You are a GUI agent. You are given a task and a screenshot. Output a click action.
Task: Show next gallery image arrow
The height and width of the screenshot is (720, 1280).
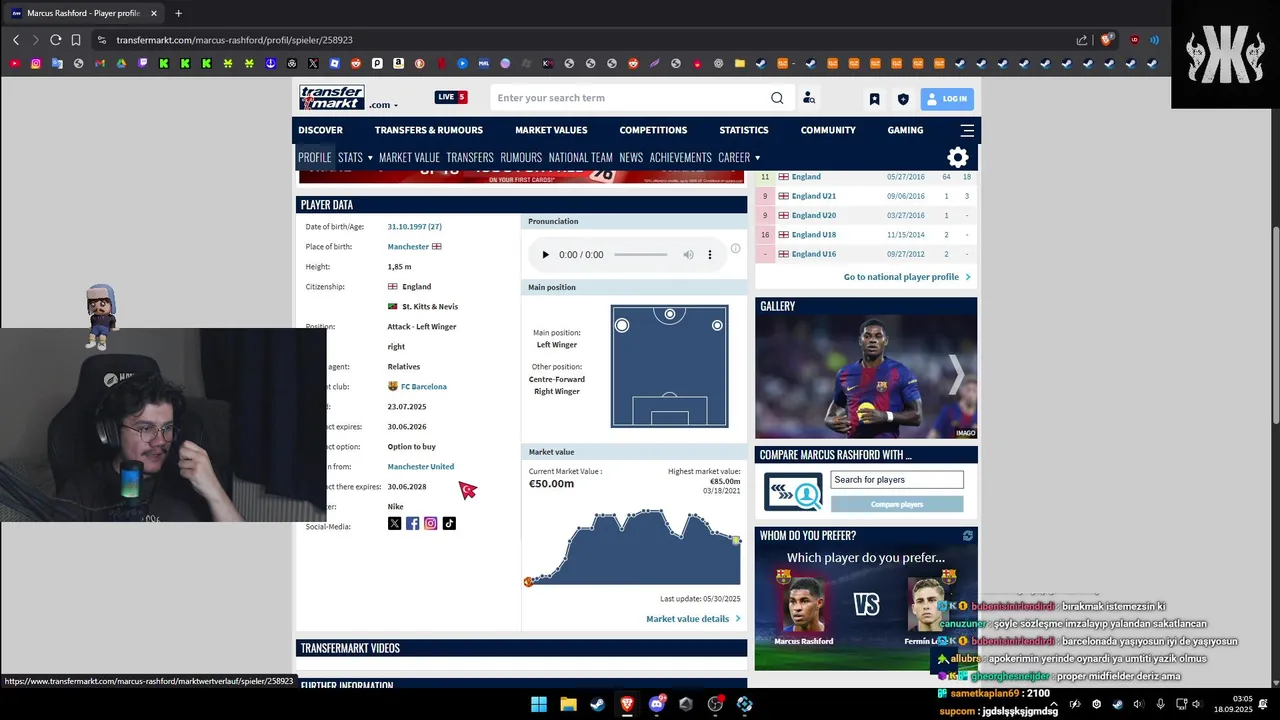(957, 375)
